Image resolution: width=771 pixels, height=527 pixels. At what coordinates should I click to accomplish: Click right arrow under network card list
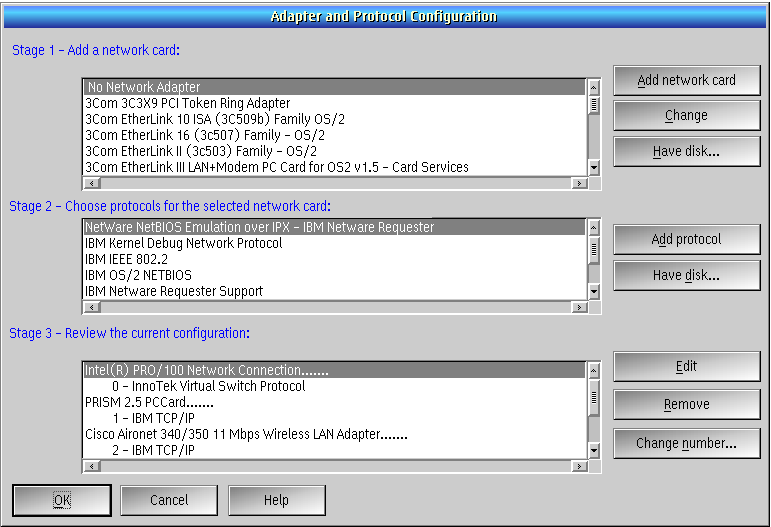pyautogui.click(x=579, y=183)
